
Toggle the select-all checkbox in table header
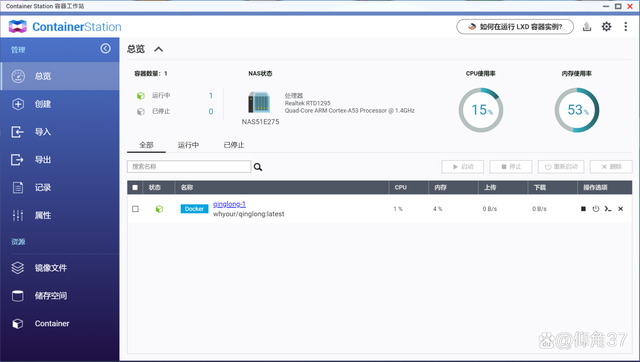point(135,187)
